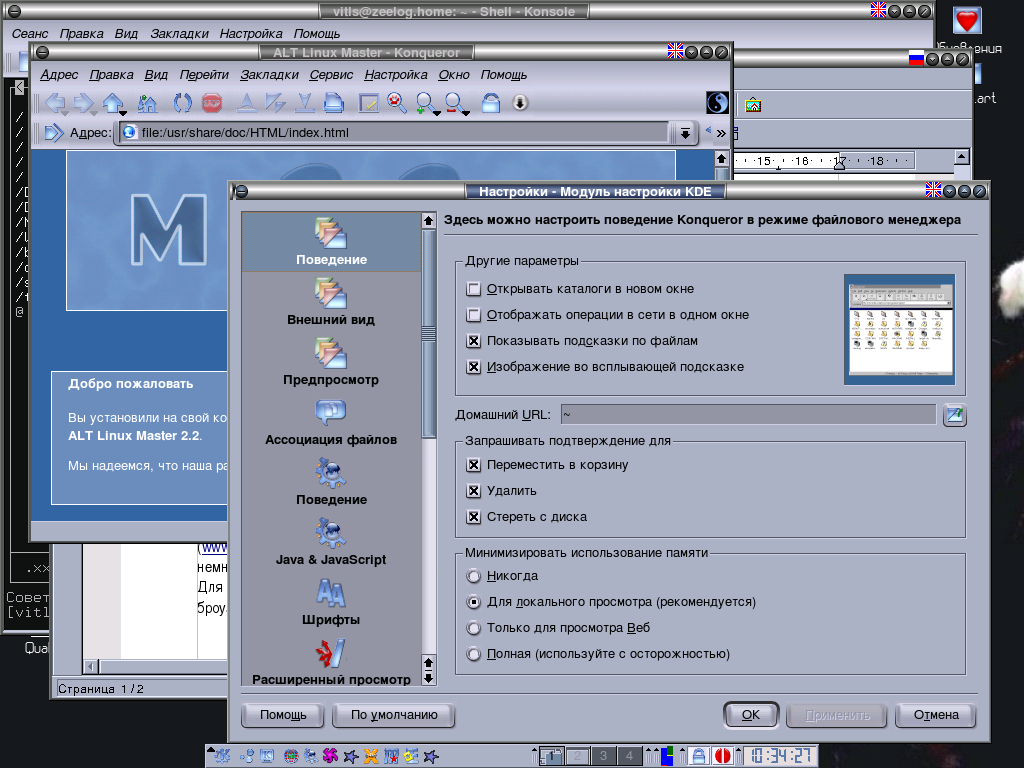Uncheck Показывать подсказки по файлам
This screenshot has height=768, width=1024.
473,341
